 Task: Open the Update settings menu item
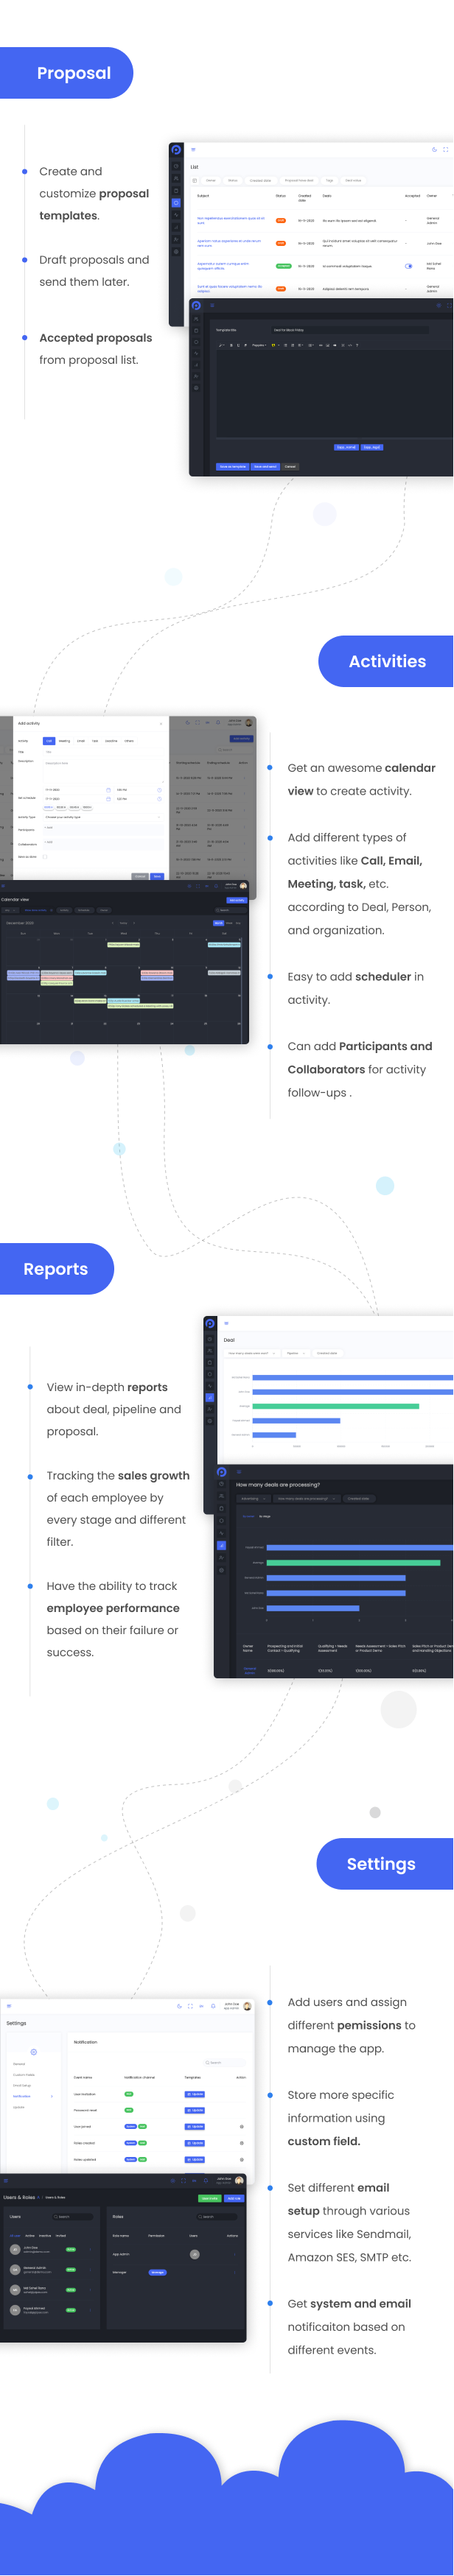19,2108
